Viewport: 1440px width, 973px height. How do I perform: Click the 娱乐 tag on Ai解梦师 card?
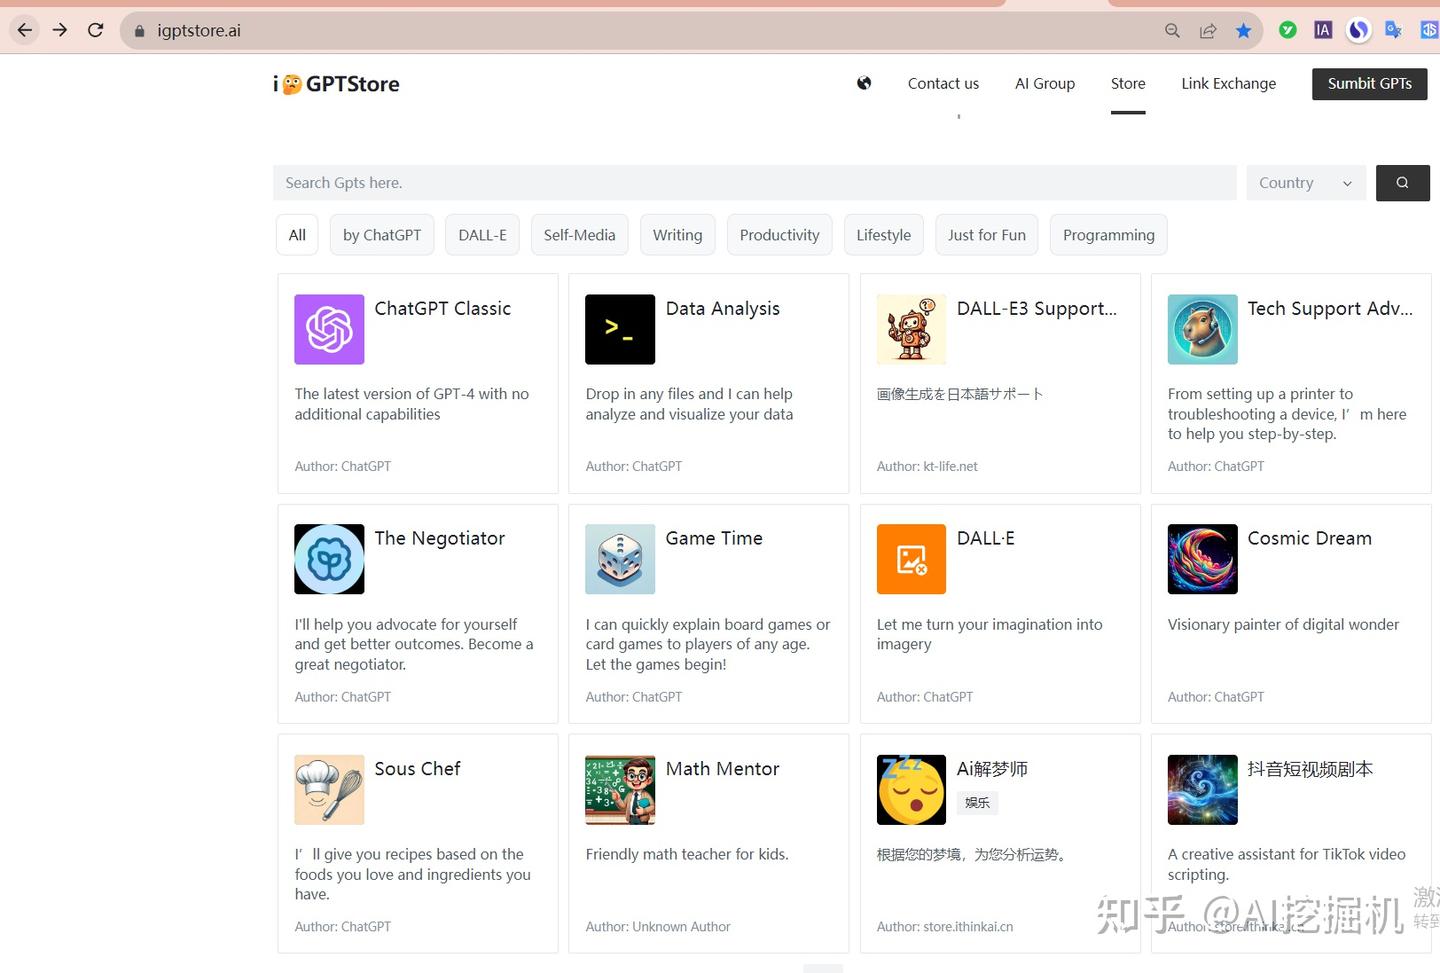pyautogui.click(x=977, y=802)
